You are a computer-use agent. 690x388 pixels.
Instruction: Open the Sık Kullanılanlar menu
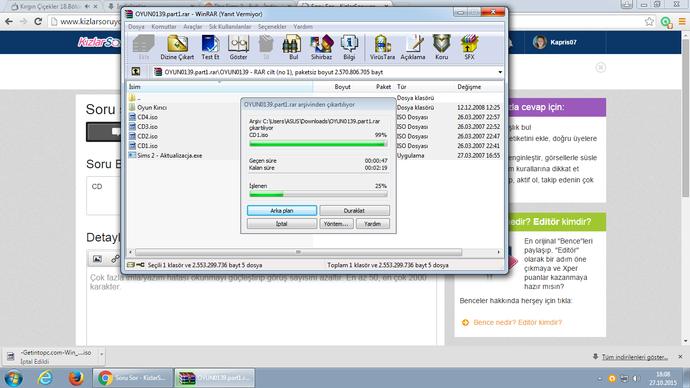pos(230,27)
